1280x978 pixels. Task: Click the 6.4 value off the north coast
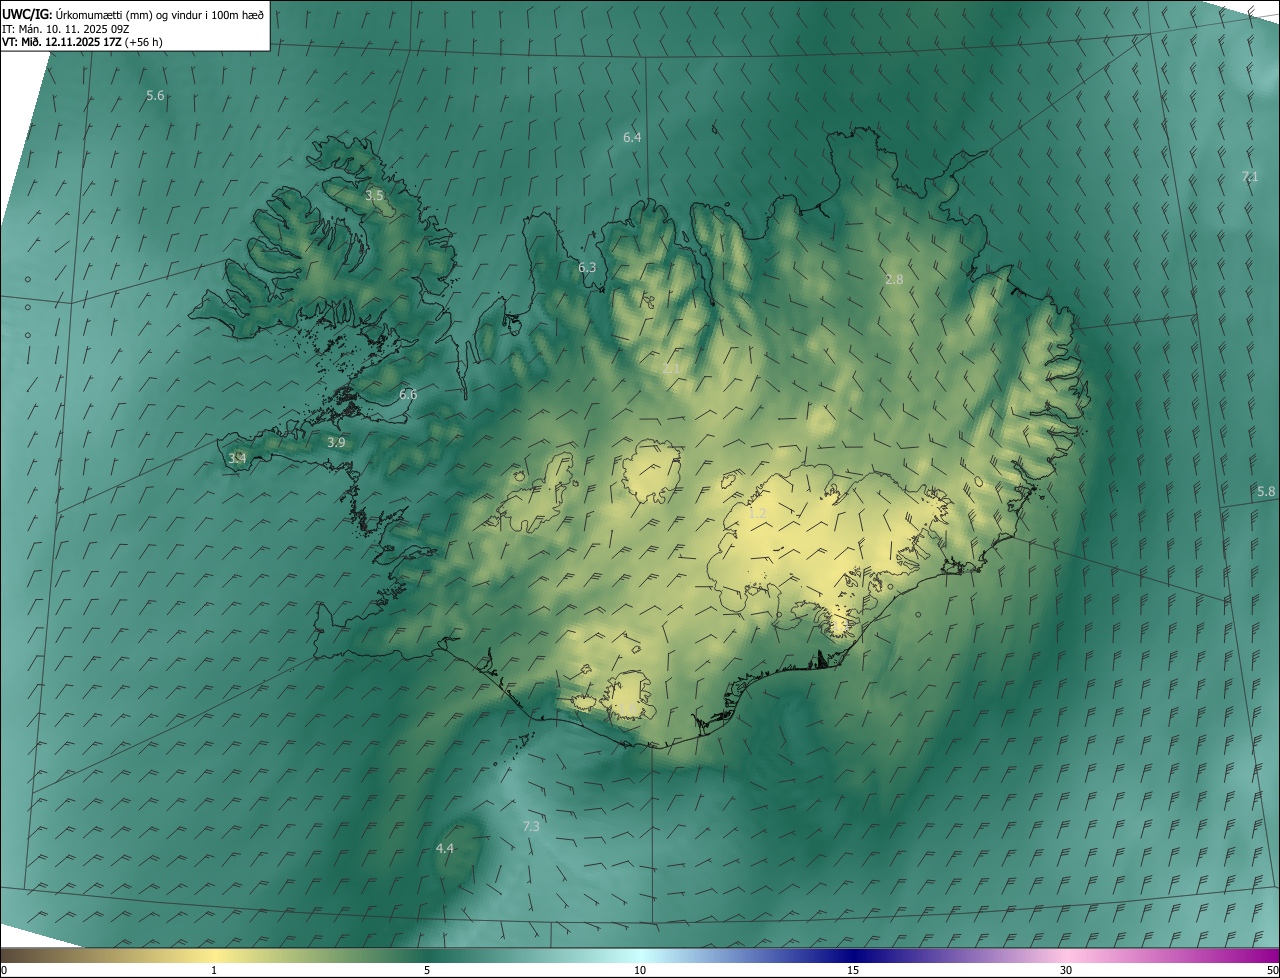[632, 138]
